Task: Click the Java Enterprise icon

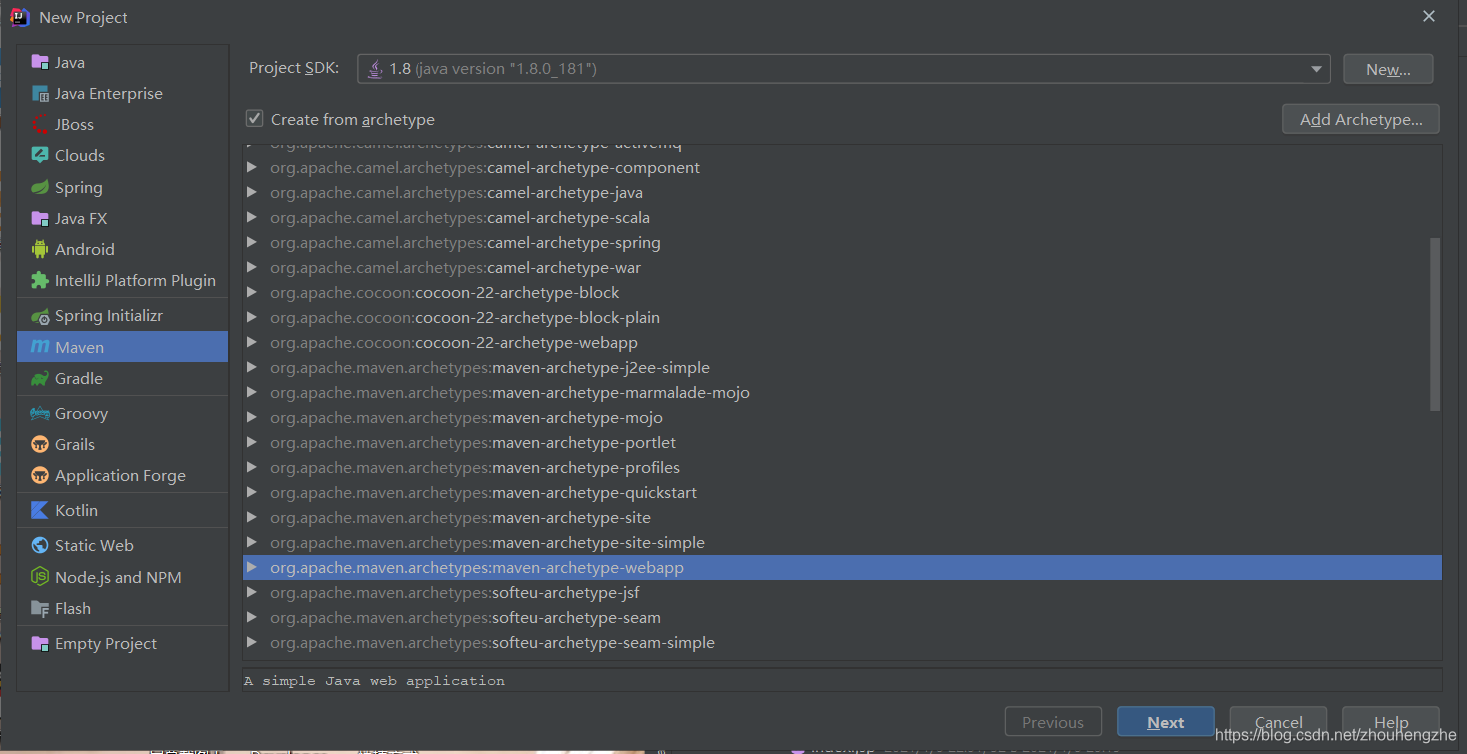Action: point(40,93)
